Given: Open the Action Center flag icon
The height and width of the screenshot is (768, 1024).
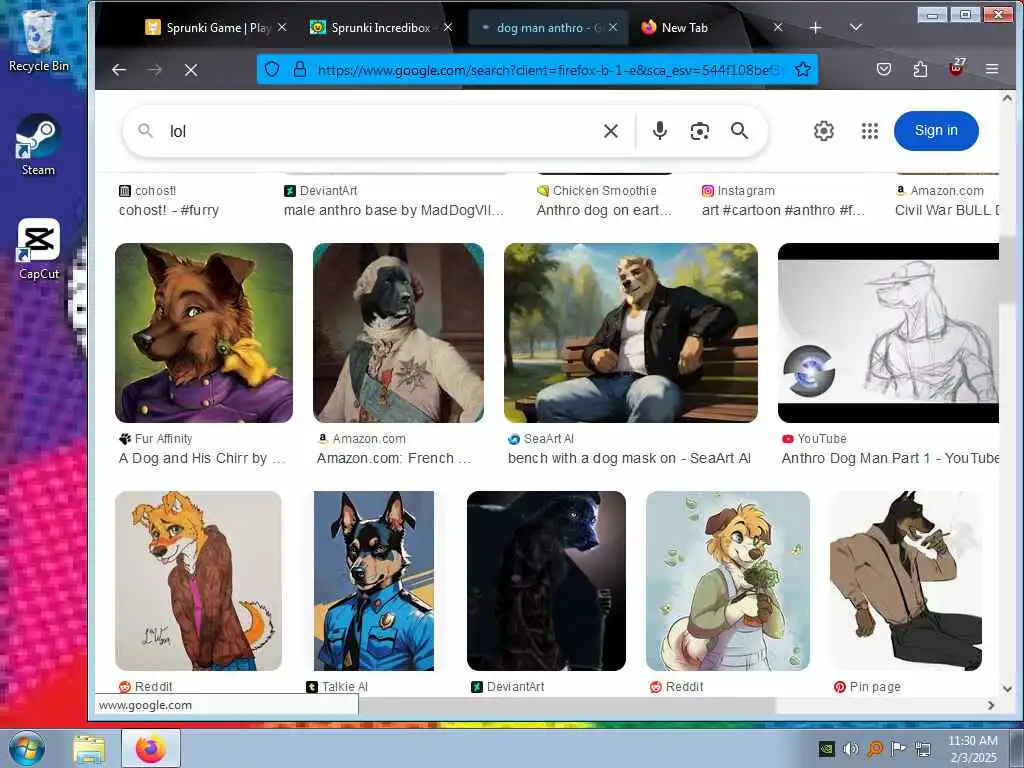Looking at the screenshot, I should coord(899,748).
